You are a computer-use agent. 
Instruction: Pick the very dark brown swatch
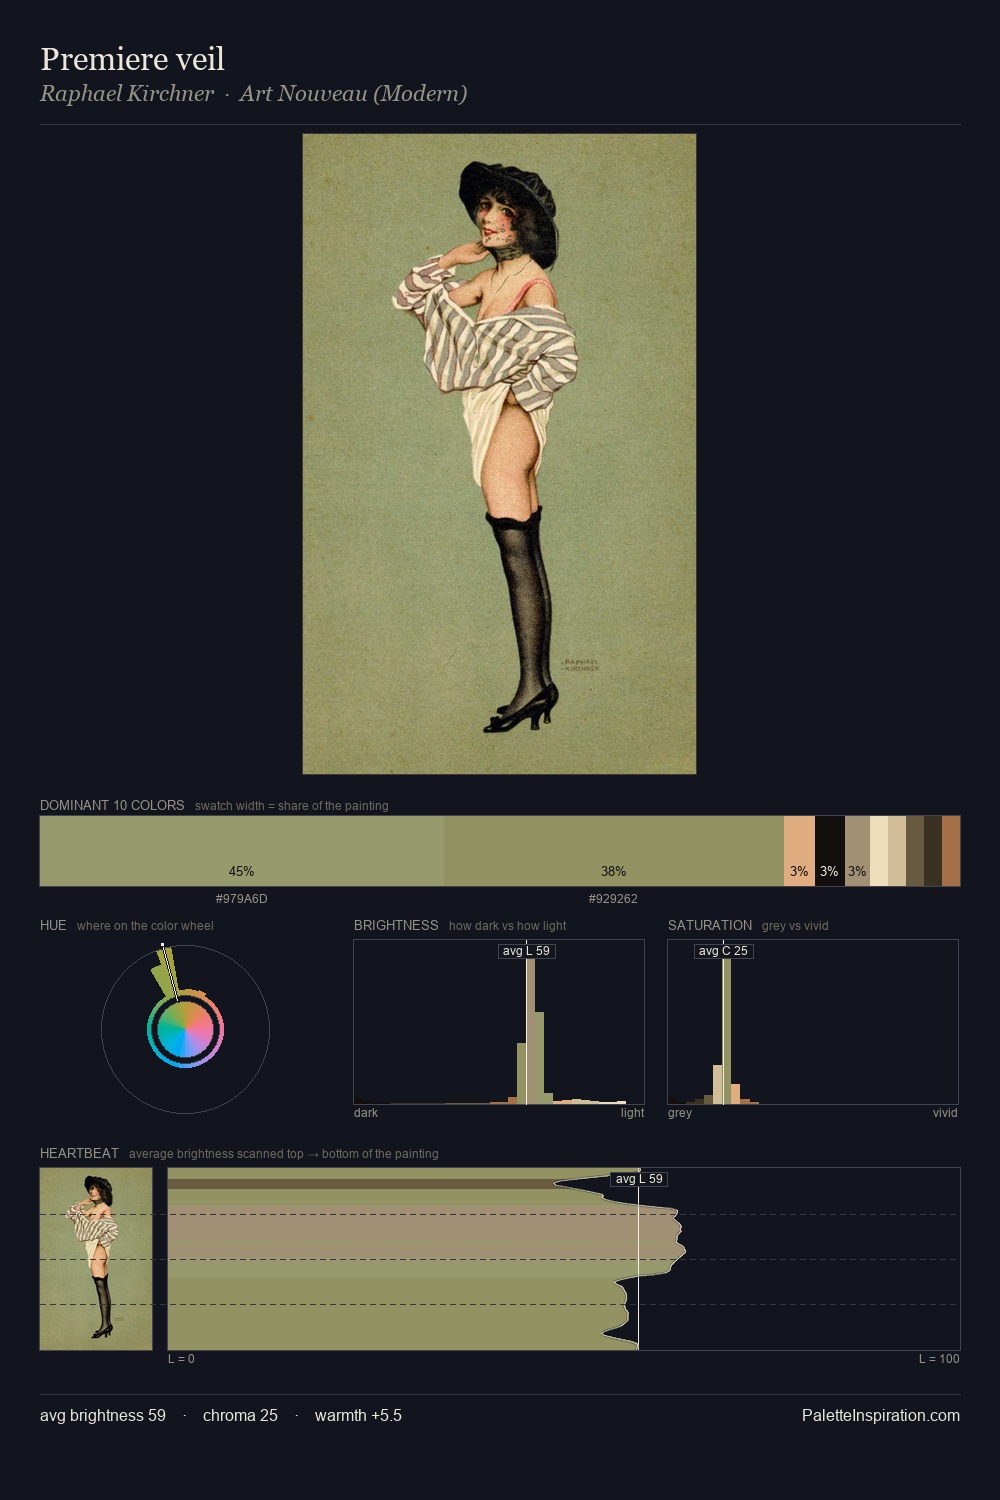(x=933, y=851)
